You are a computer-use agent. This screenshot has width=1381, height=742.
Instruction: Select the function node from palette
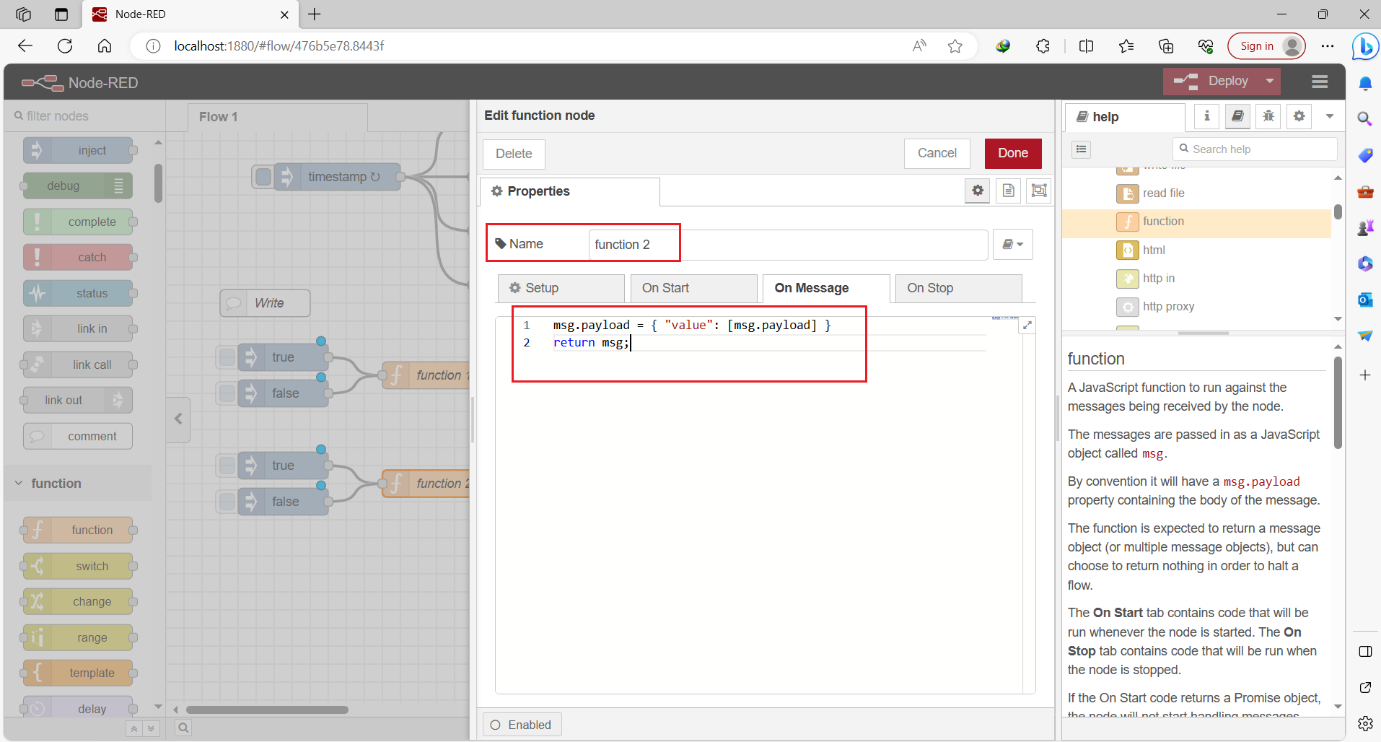pos(77,529)
